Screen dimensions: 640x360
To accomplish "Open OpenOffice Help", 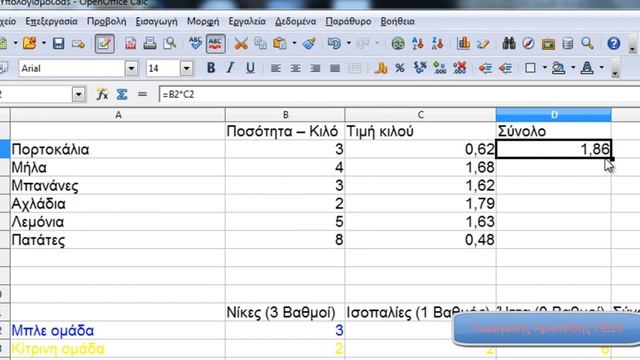I will coord(613,43).
